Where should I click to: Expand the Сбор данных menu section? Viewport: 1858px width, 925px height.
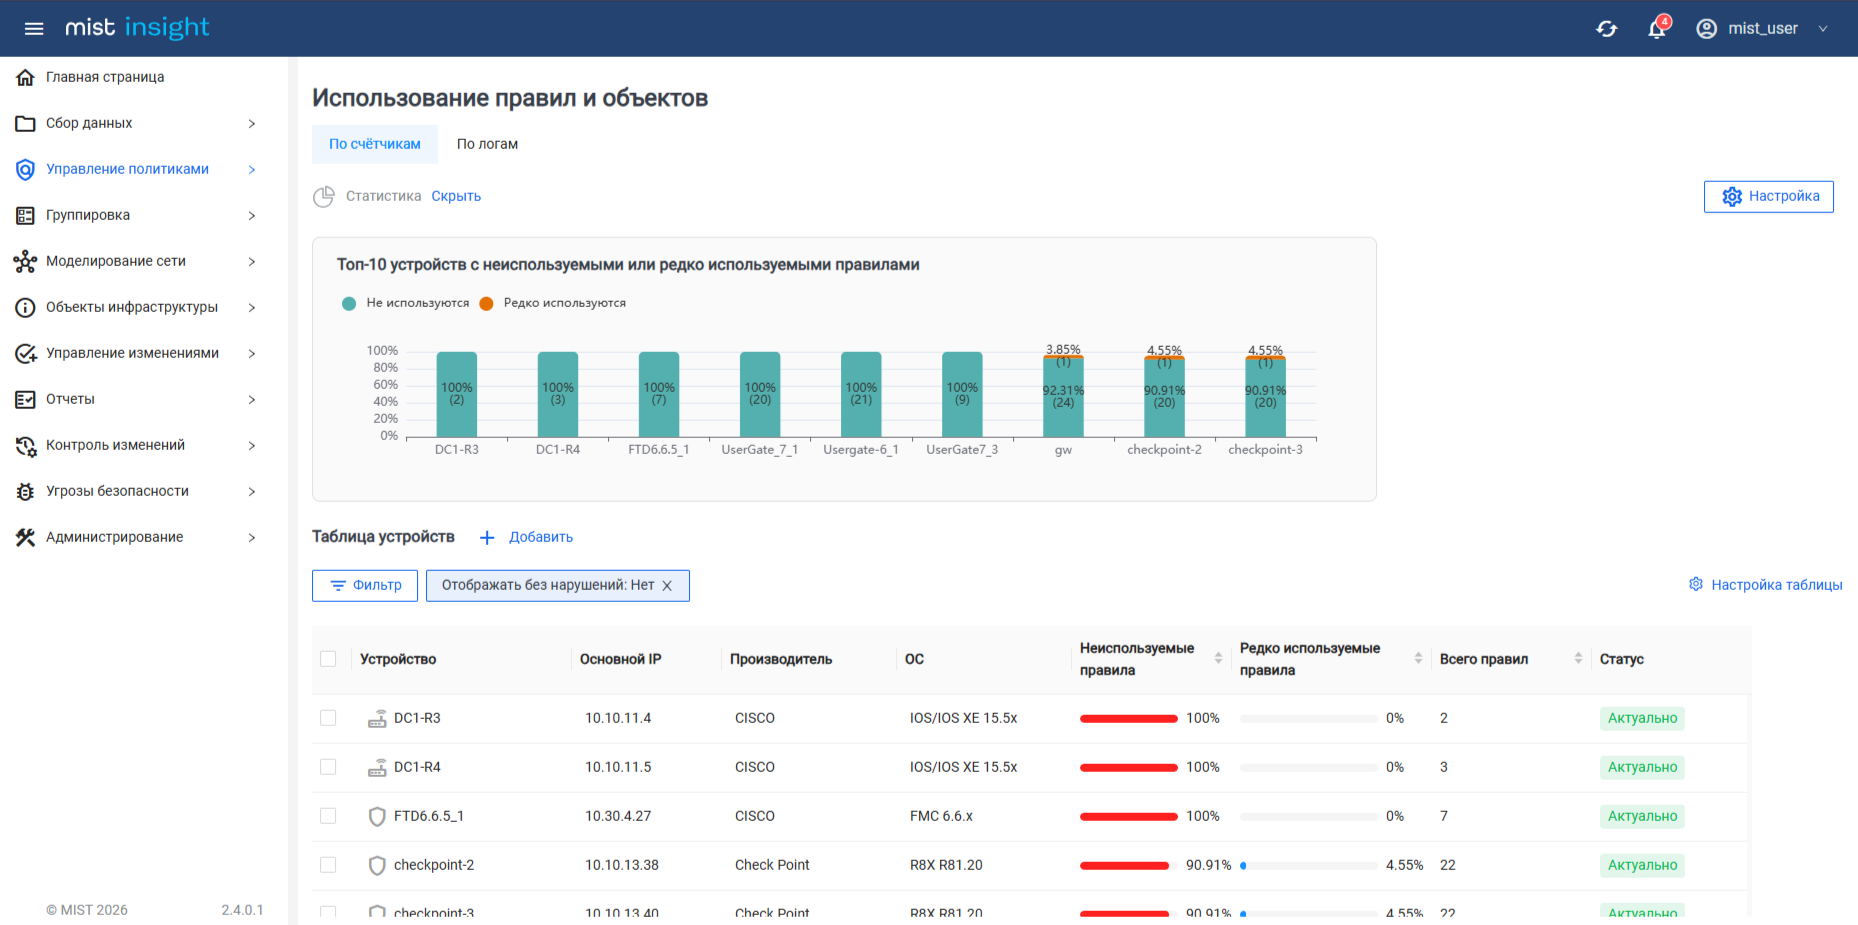click(251, 124)
